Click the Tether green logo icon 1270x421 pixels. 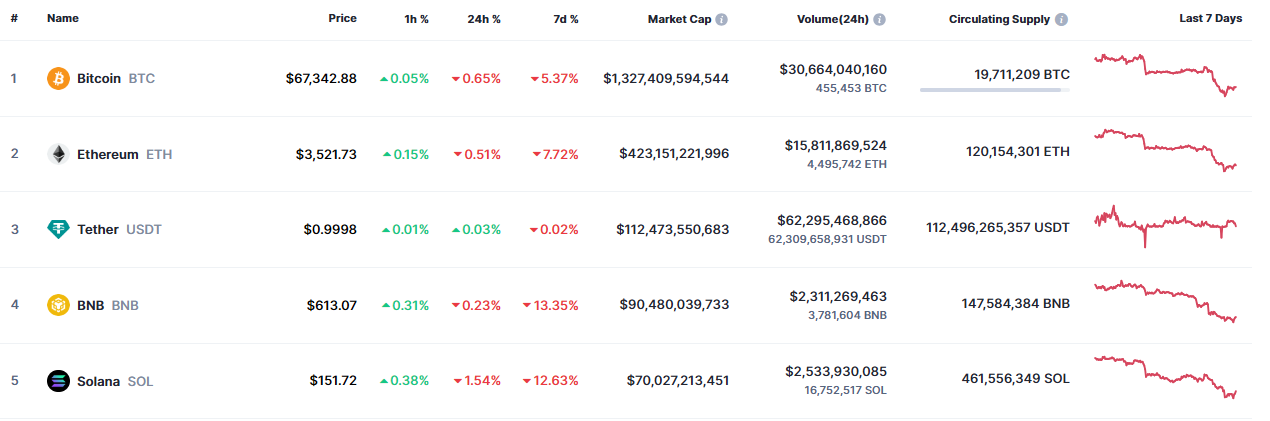click(59, 229)
